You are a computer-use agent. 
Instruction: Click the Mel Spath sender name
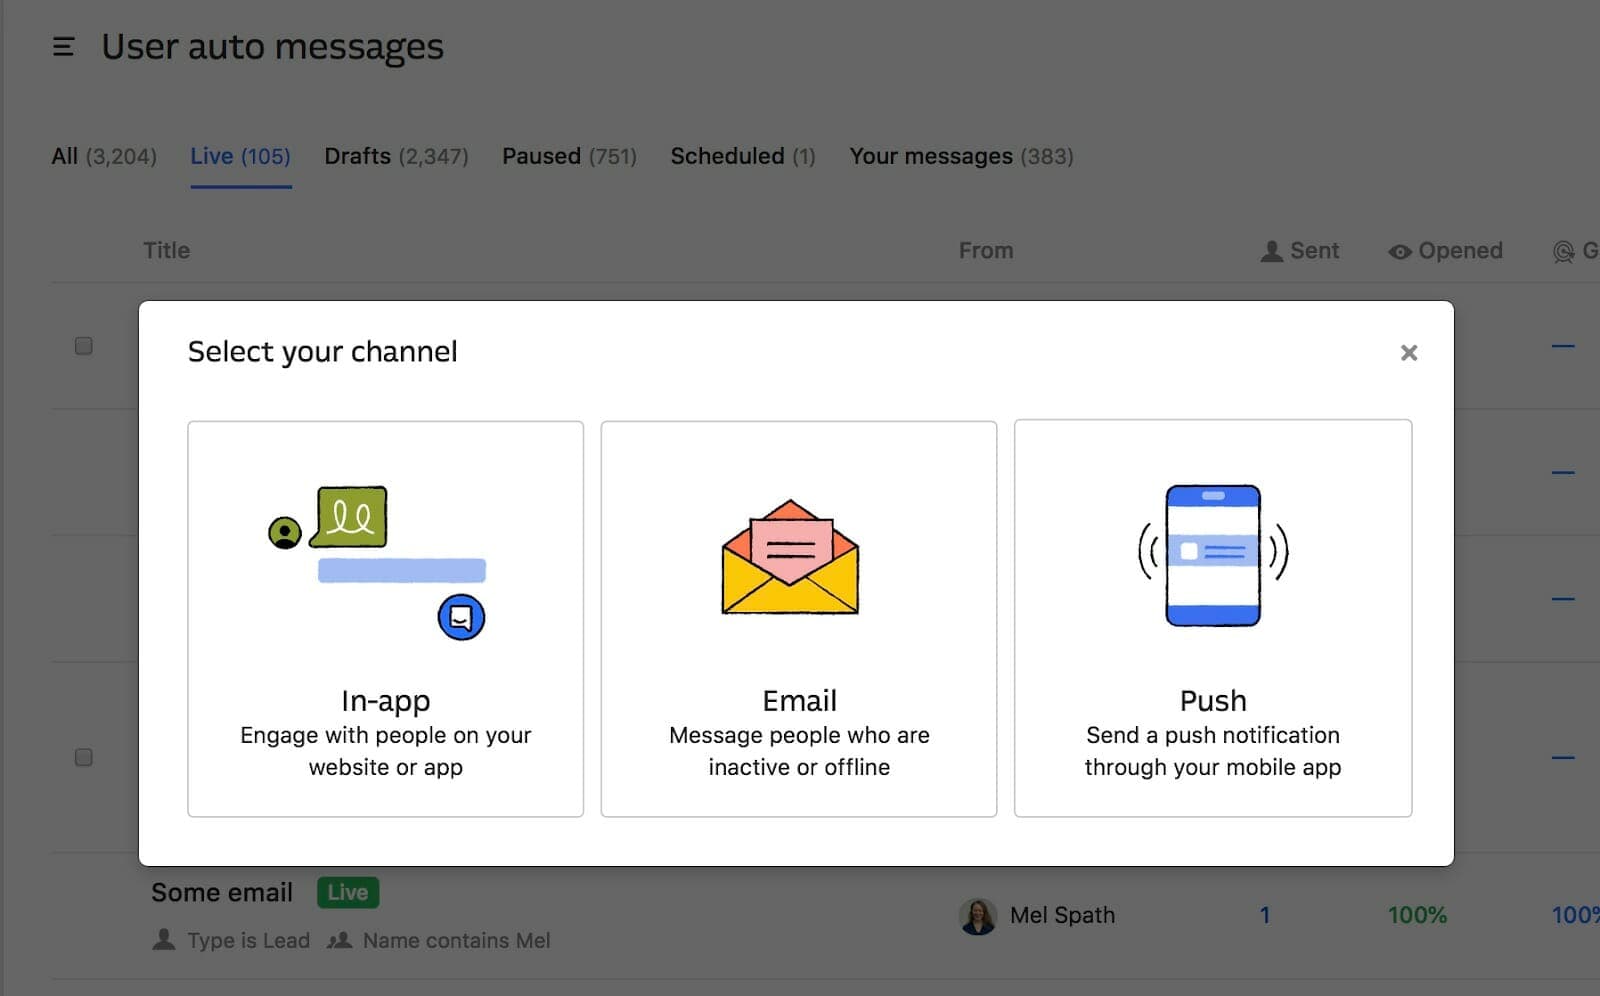click(x=1062, y=916)
